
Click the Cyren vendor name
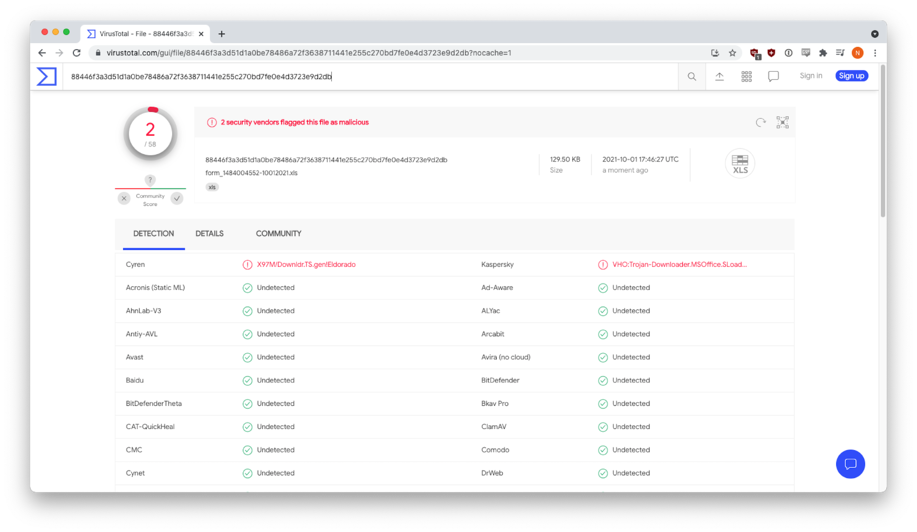tap(135, 265)
